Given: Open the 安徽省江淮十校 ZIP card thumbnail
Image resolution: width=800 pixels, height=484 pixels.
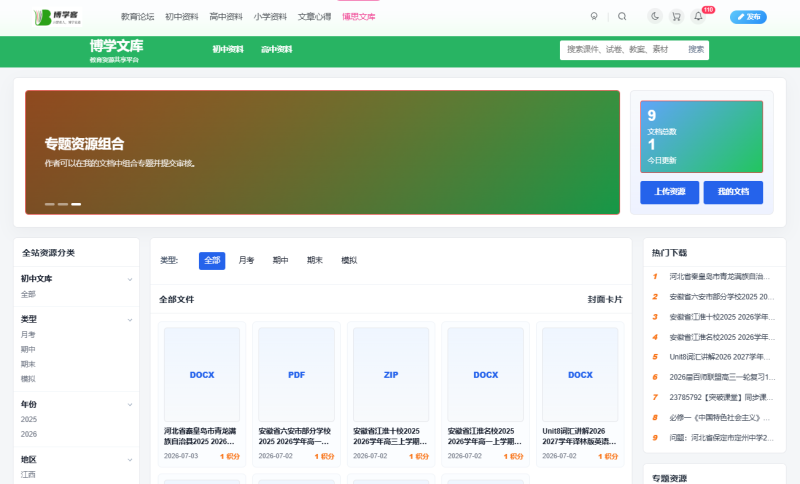Looking at the screenshot, I should [x=391, y=374].
